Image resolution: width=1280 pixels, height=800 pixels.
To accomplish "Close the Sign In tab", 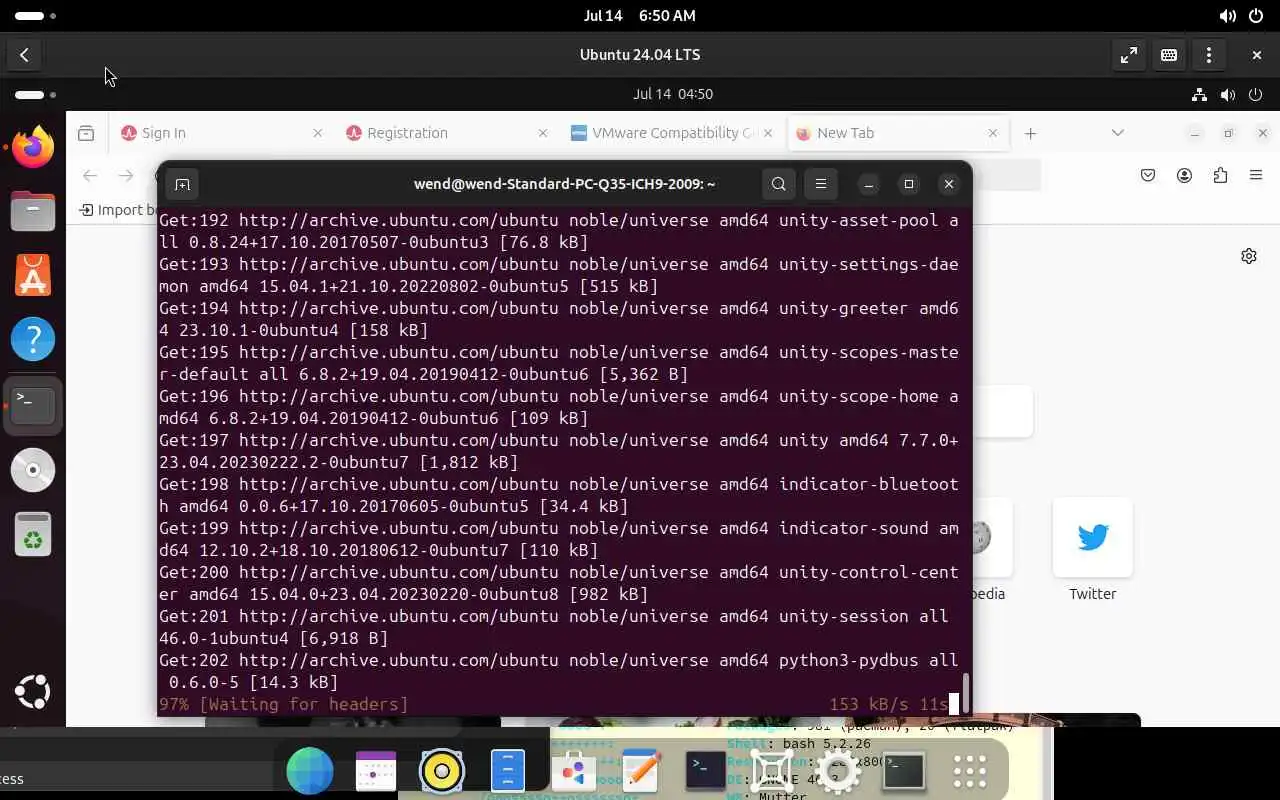I will pos(318,133).
